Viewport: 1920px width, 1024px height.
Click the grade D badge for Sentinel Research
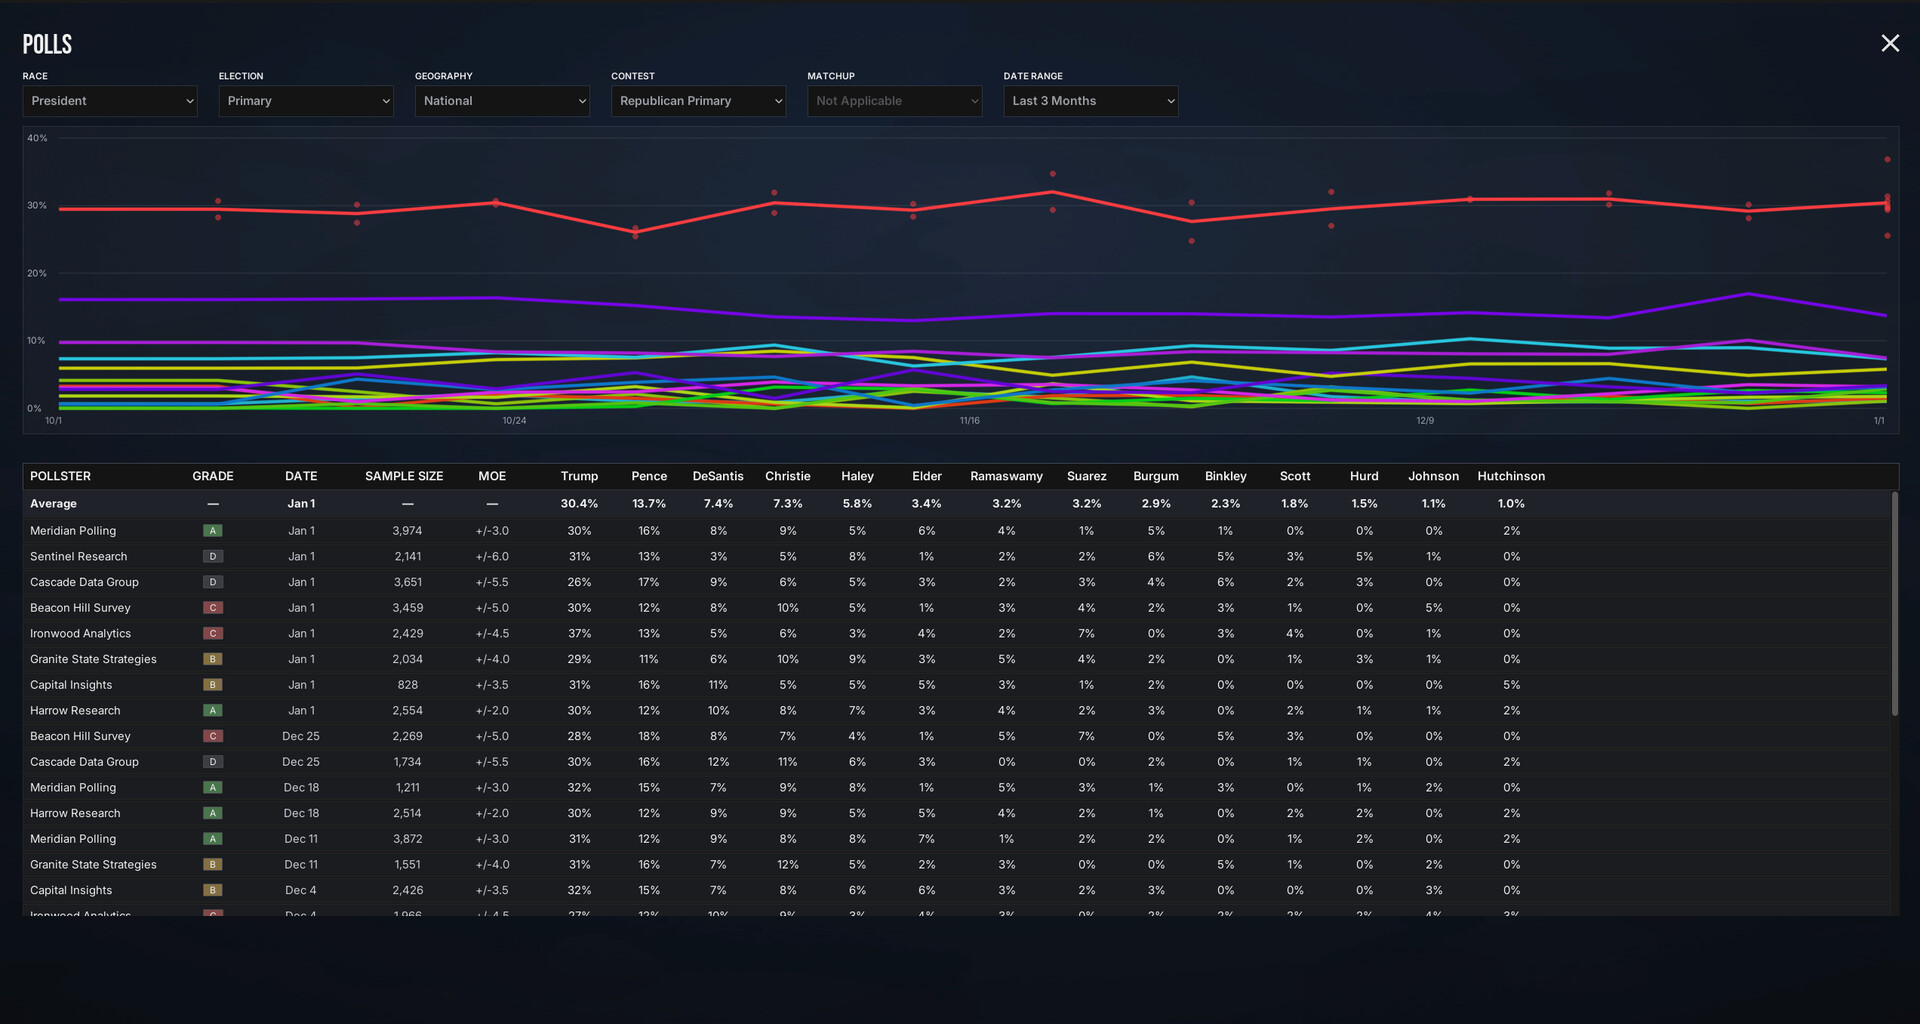tap(213, 557)
